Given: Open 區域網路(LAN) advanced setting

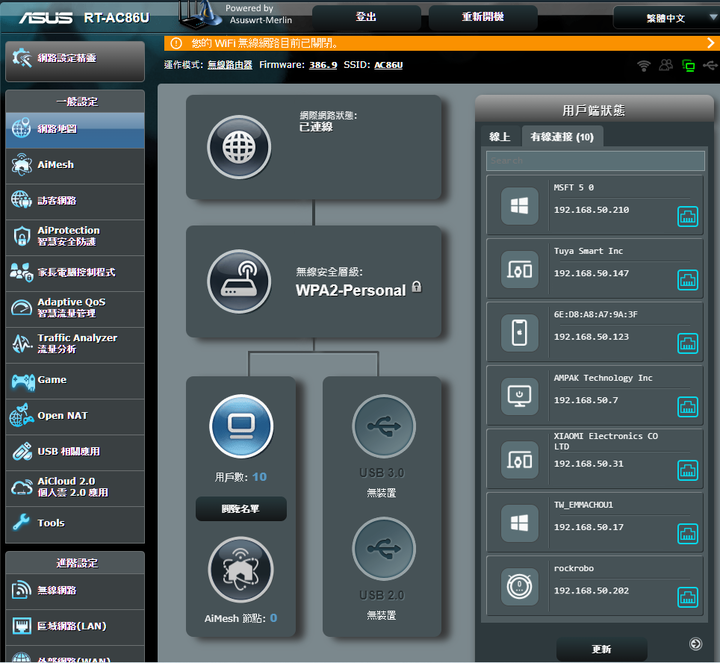Looking at the screenshot, I should 75,626.
